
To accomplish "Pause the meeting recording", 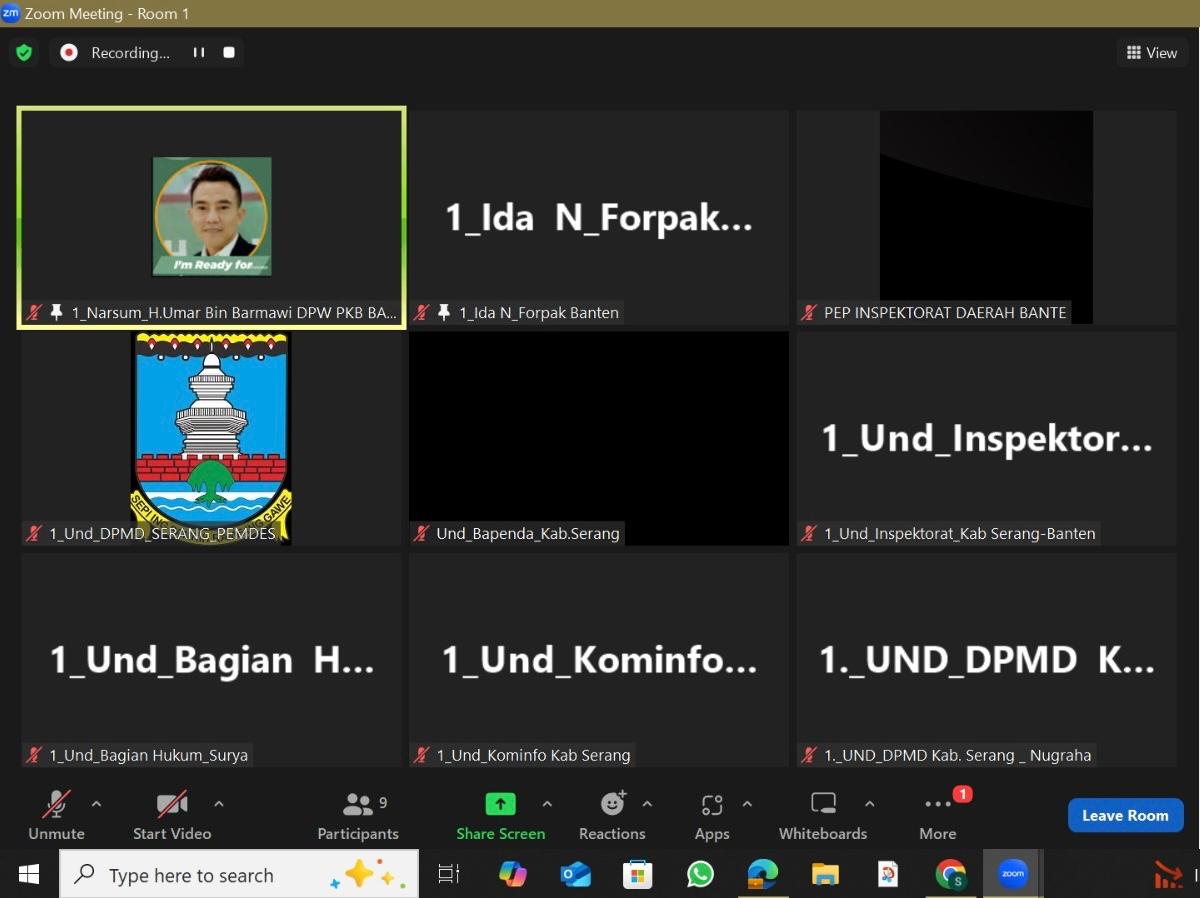I will coord(199,53).
